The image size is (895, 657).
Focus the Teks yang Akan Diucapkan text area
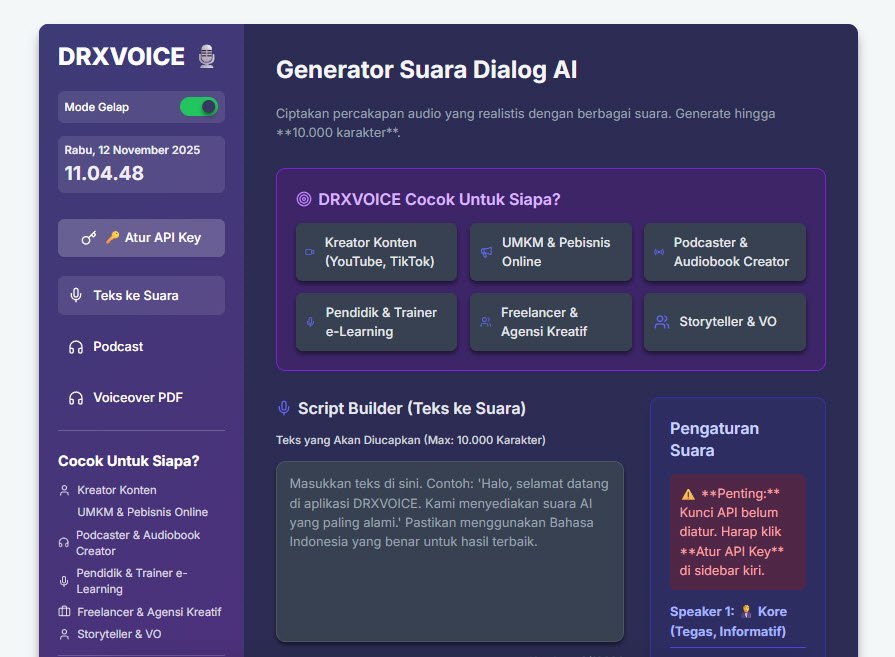click(x=450, y=551)
